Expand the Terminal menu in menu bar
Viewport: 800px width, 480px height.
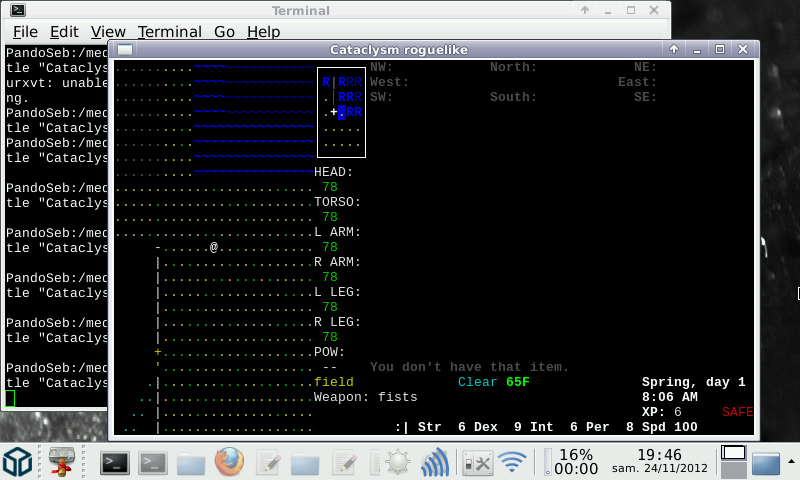169,32
